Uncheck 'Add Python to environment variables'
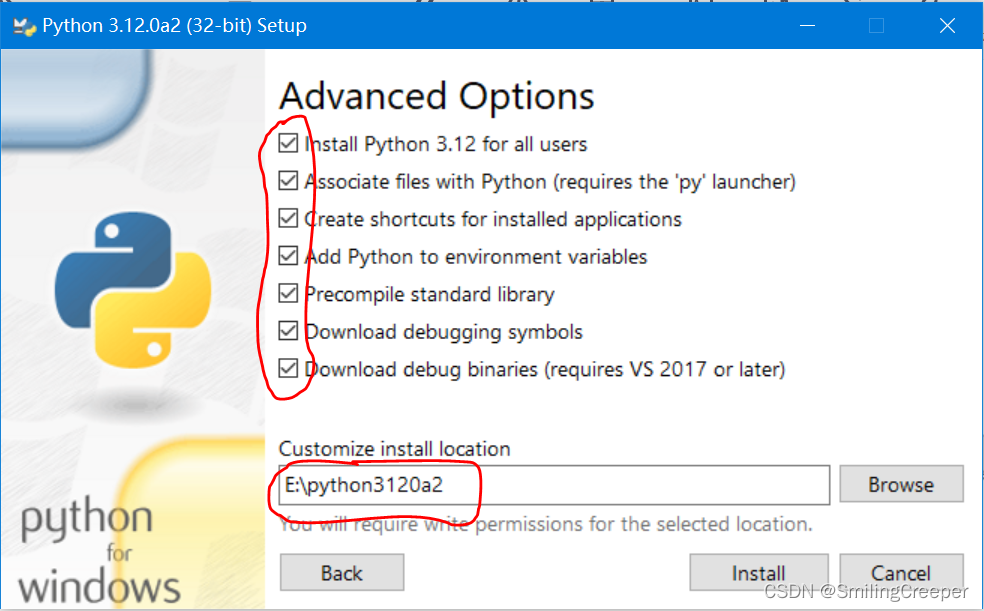This screenshot has height=611, width=984. (x=288, y=256)
